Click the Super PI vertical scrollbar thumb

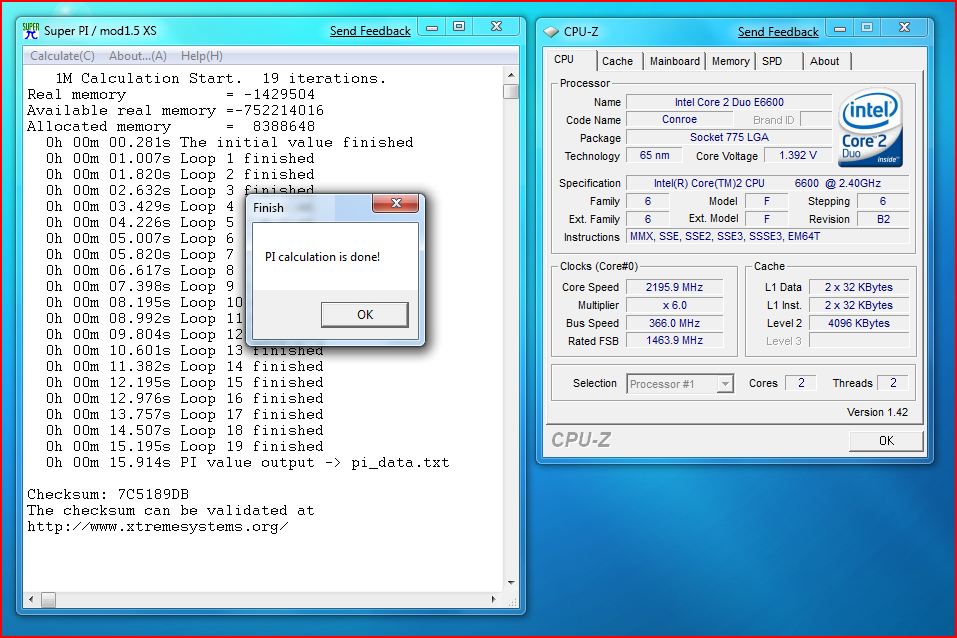(x=511, y=92)
